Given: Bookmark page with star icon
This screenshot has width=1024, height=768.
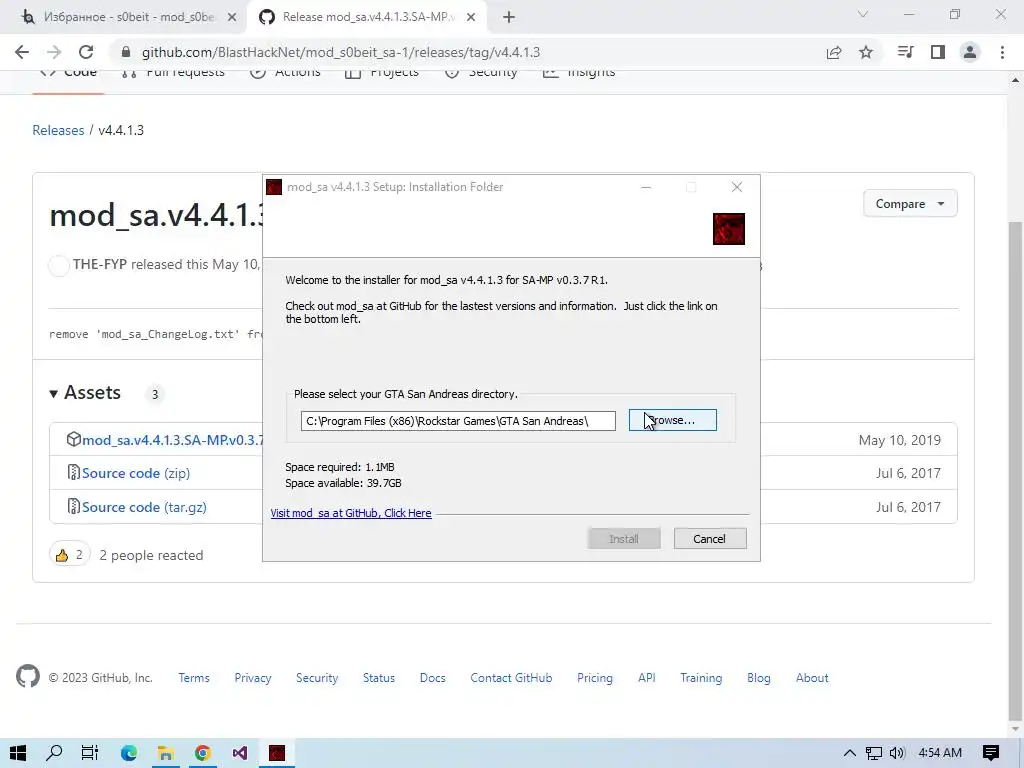Looking at the screenshot, I should click(866, 52).
